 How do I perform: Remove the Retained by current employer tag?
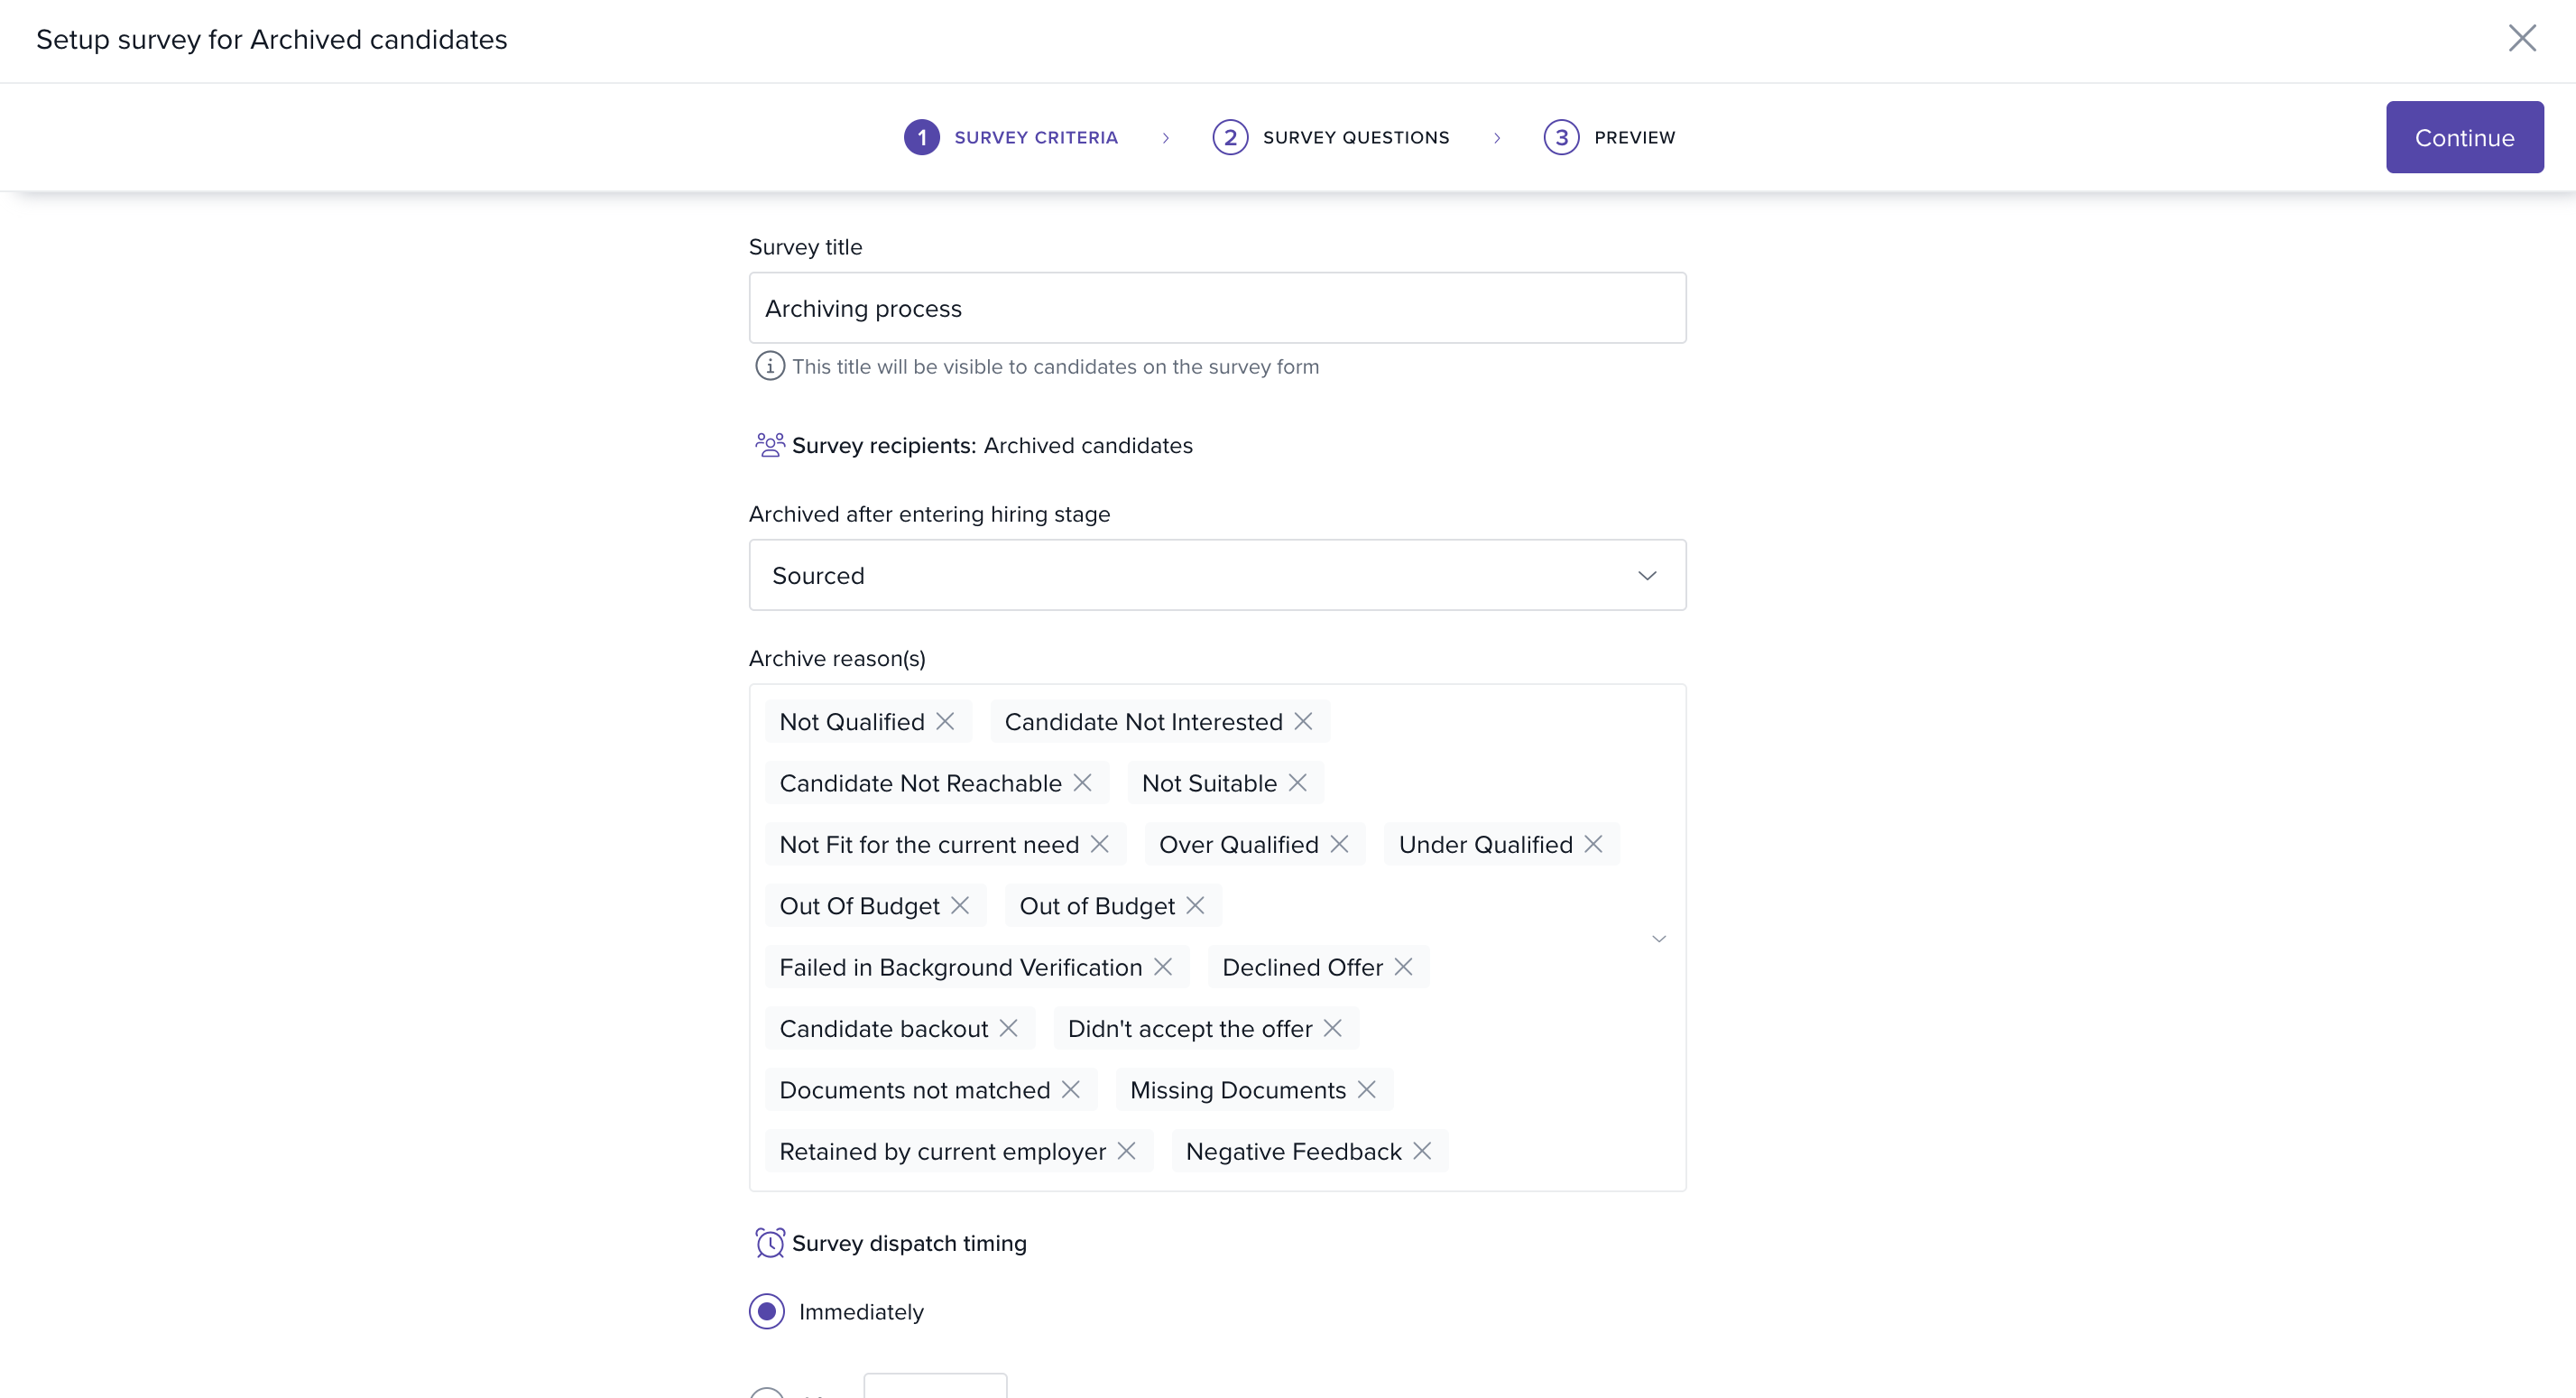click(x=1126, y=1151)
